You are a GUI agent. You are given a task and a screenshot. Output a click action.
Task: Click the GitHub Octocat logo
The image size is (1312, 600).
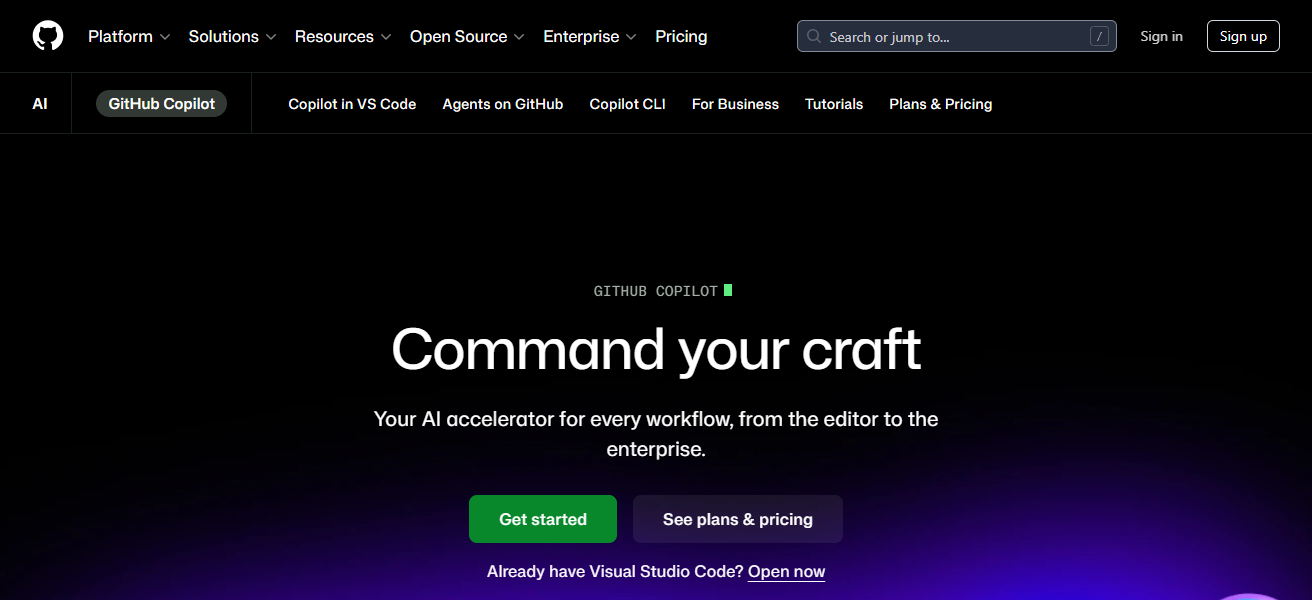(x=48, y=36)
